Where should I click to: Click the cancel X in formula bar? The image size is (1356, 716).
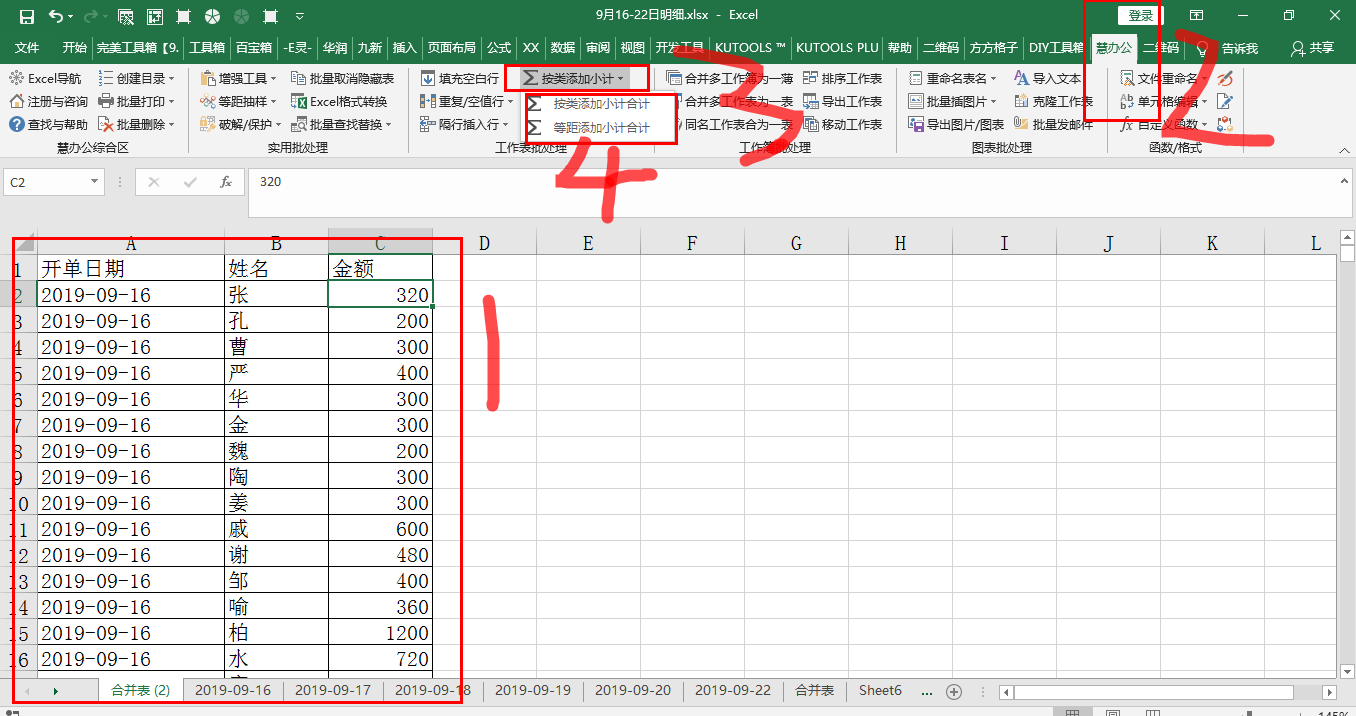click(x=153, y=182)
